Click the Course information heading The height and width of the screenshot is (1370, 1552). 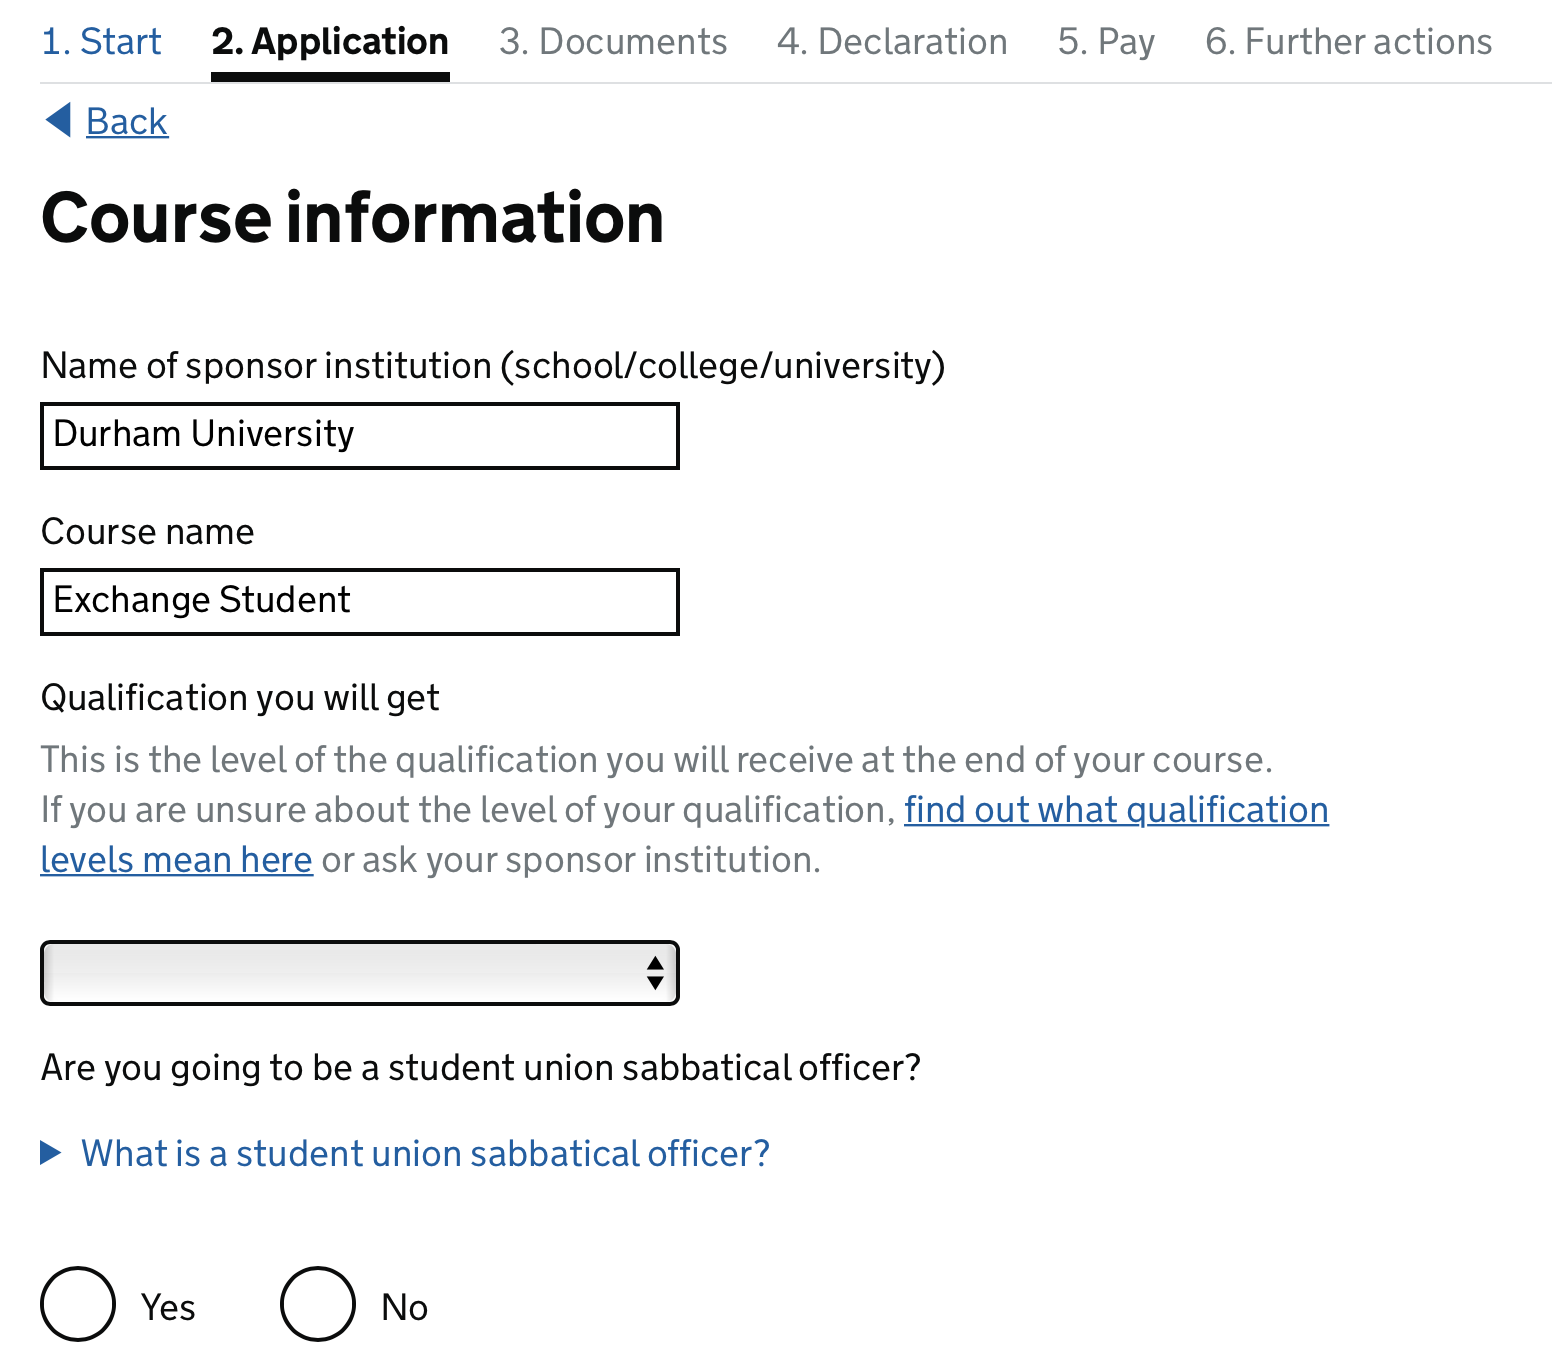tap(352, 218)
